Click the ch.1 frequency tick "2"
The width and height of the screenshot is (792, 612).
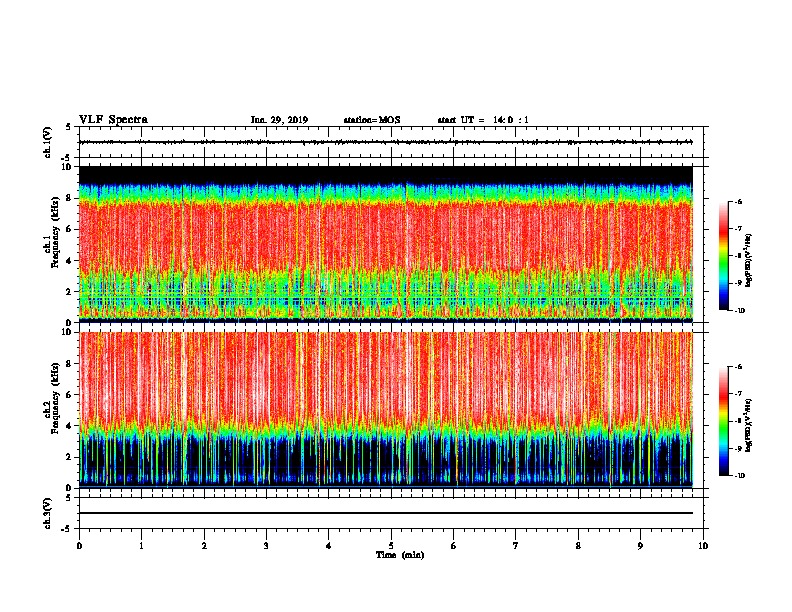click(x=70, y=292)
